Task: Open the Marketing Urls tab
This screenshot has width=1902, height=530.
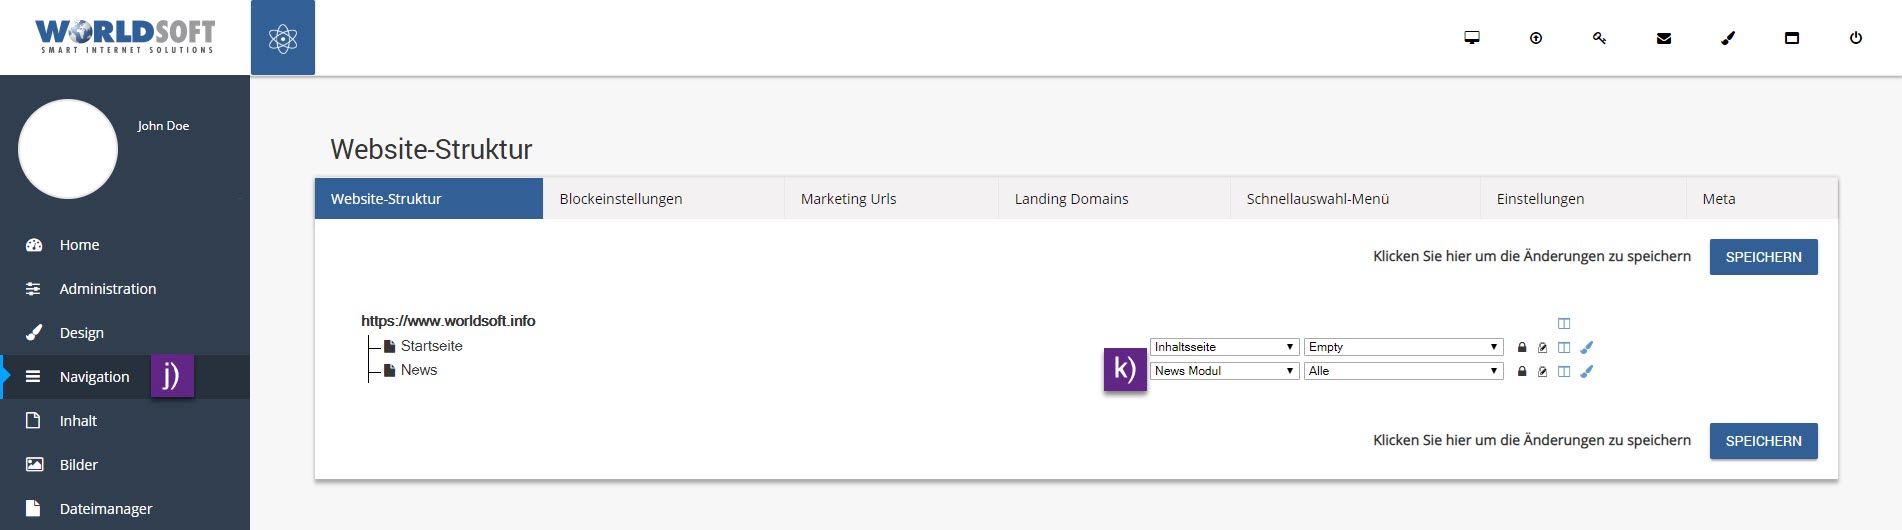Action: point(848,199)
